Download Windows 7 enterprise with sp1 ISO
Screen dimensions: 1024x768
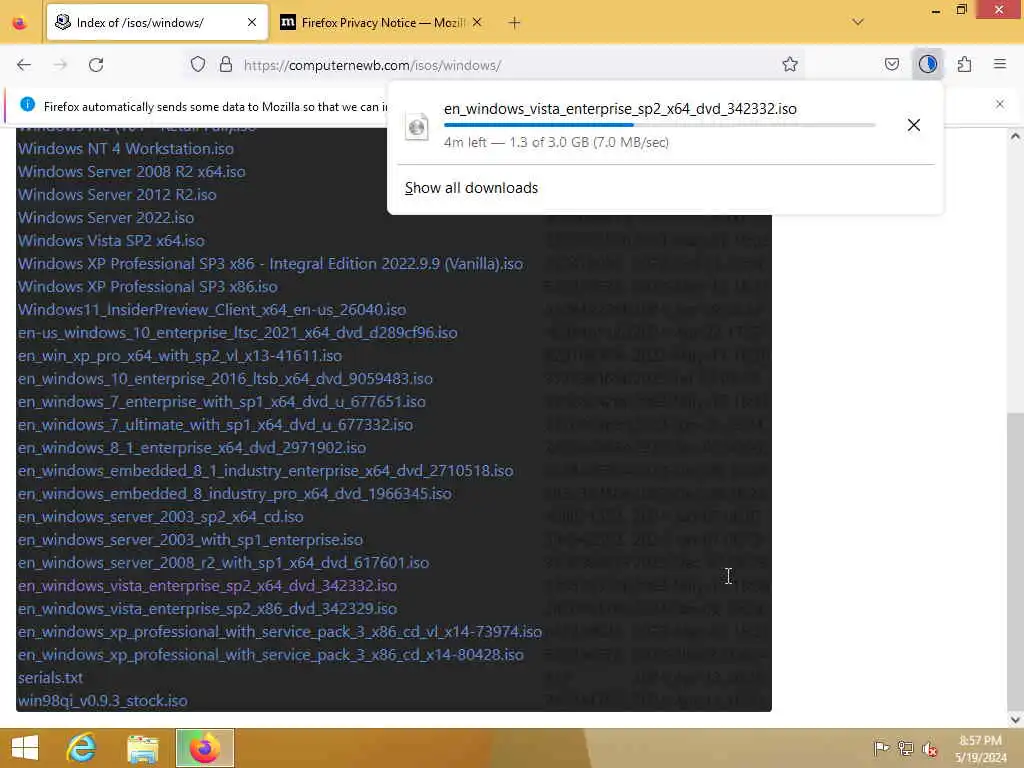coord(221,402)
